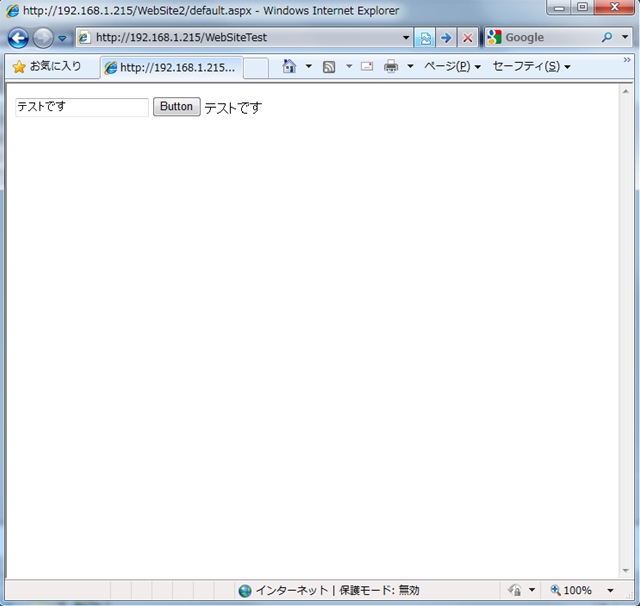This screenshot has height=606, width=640.
Task: Click the テストです label text
Action: click(233, 108)
